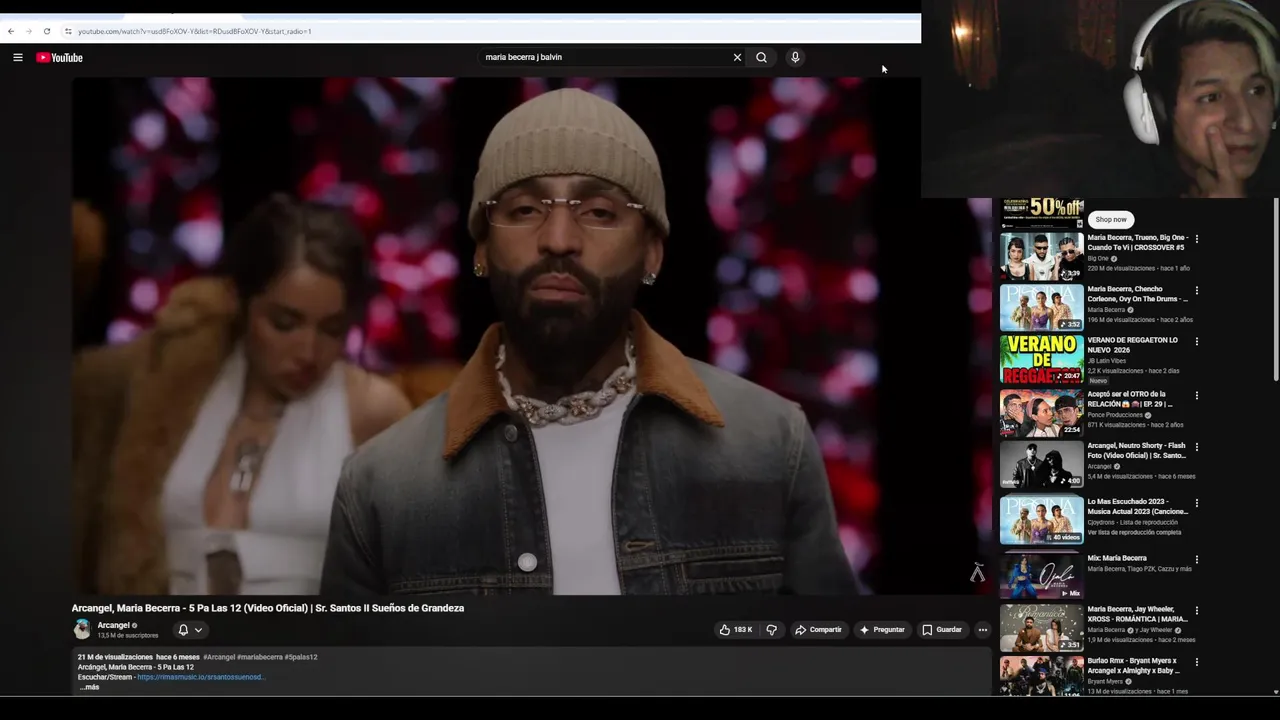Open options for 'XROSS - ROMÁNTICA' video
The height and width of the screenshot is (720, 1280).
1196,610
